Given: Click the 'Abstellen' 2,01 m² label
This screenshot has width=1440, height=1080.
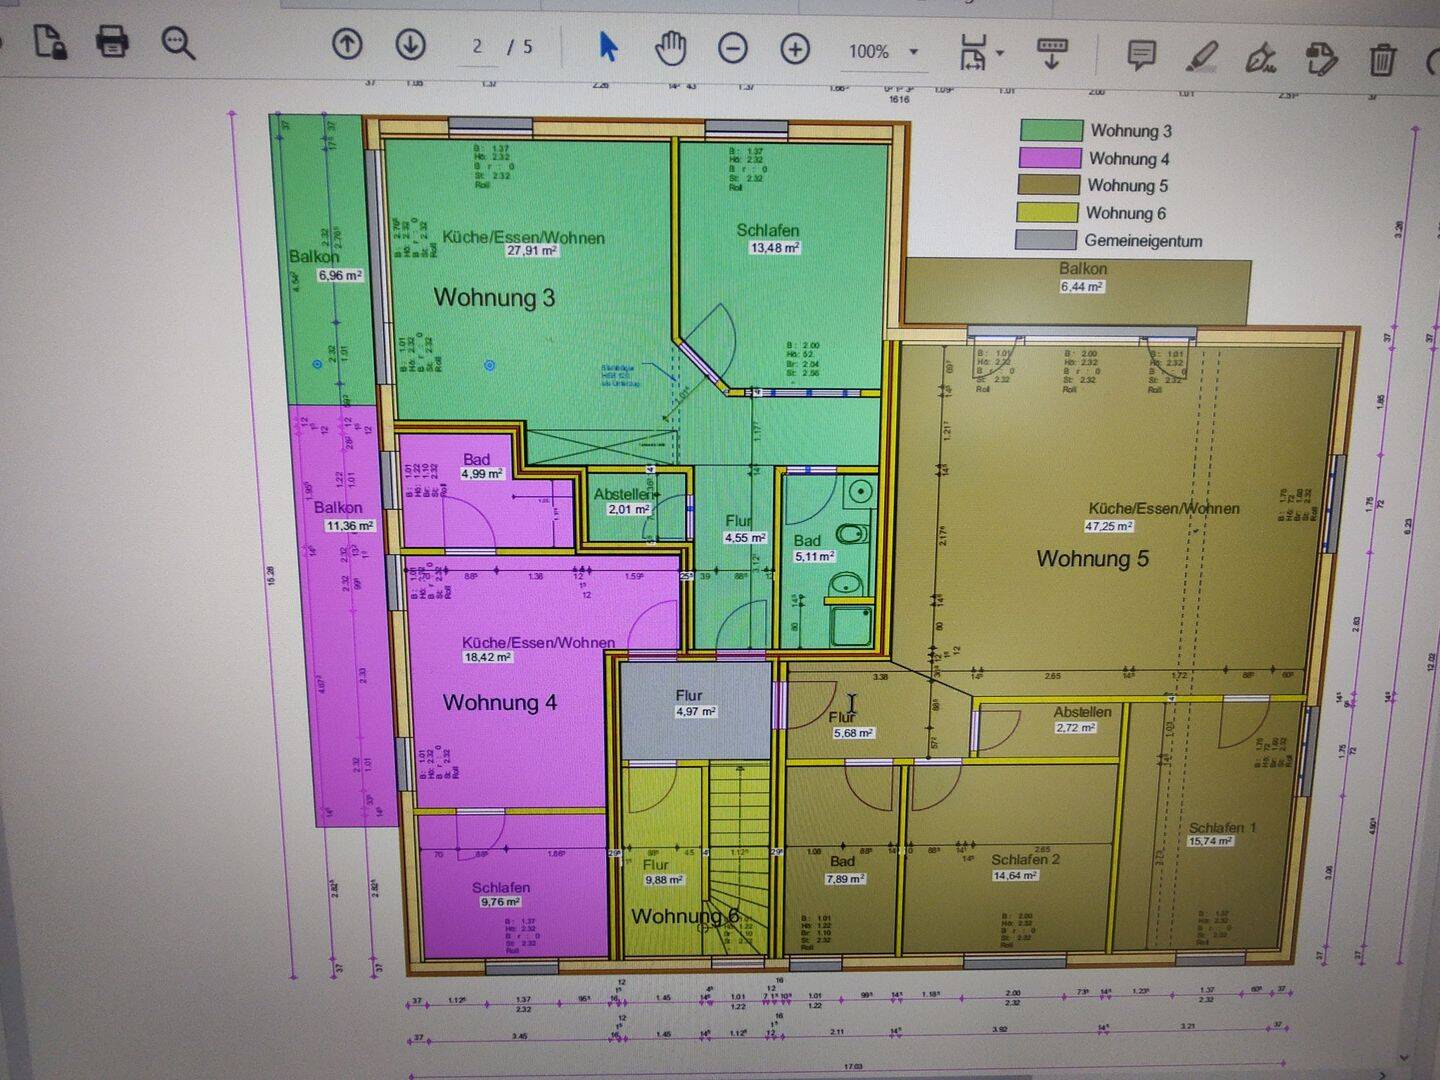Looking at the screenshot, I should tap(623, 494).
